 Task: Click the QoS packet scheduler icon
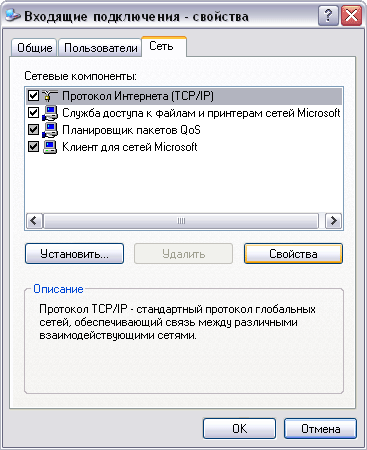(x=50, y=130)
